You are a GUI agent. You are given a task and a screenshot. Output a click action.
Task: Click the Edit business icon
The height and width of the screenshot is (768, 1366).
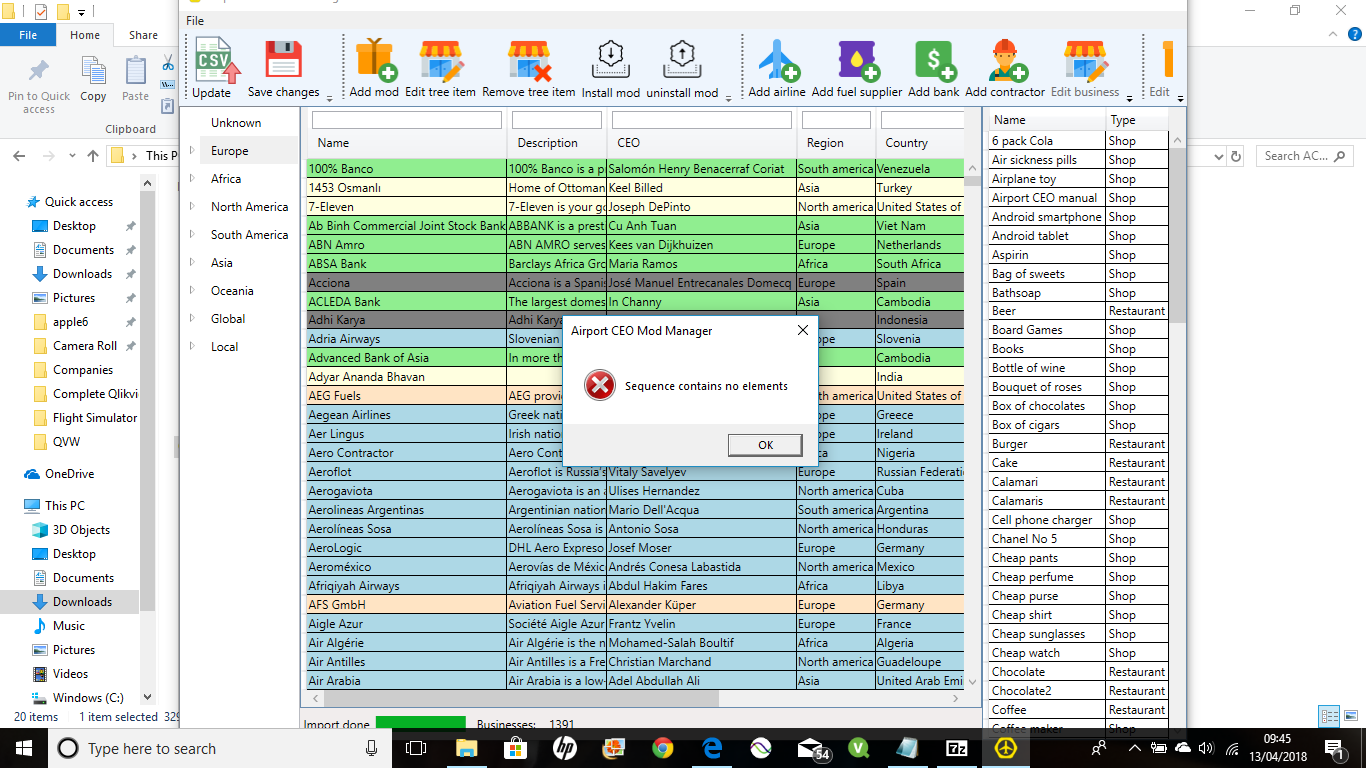(1085, 60)
